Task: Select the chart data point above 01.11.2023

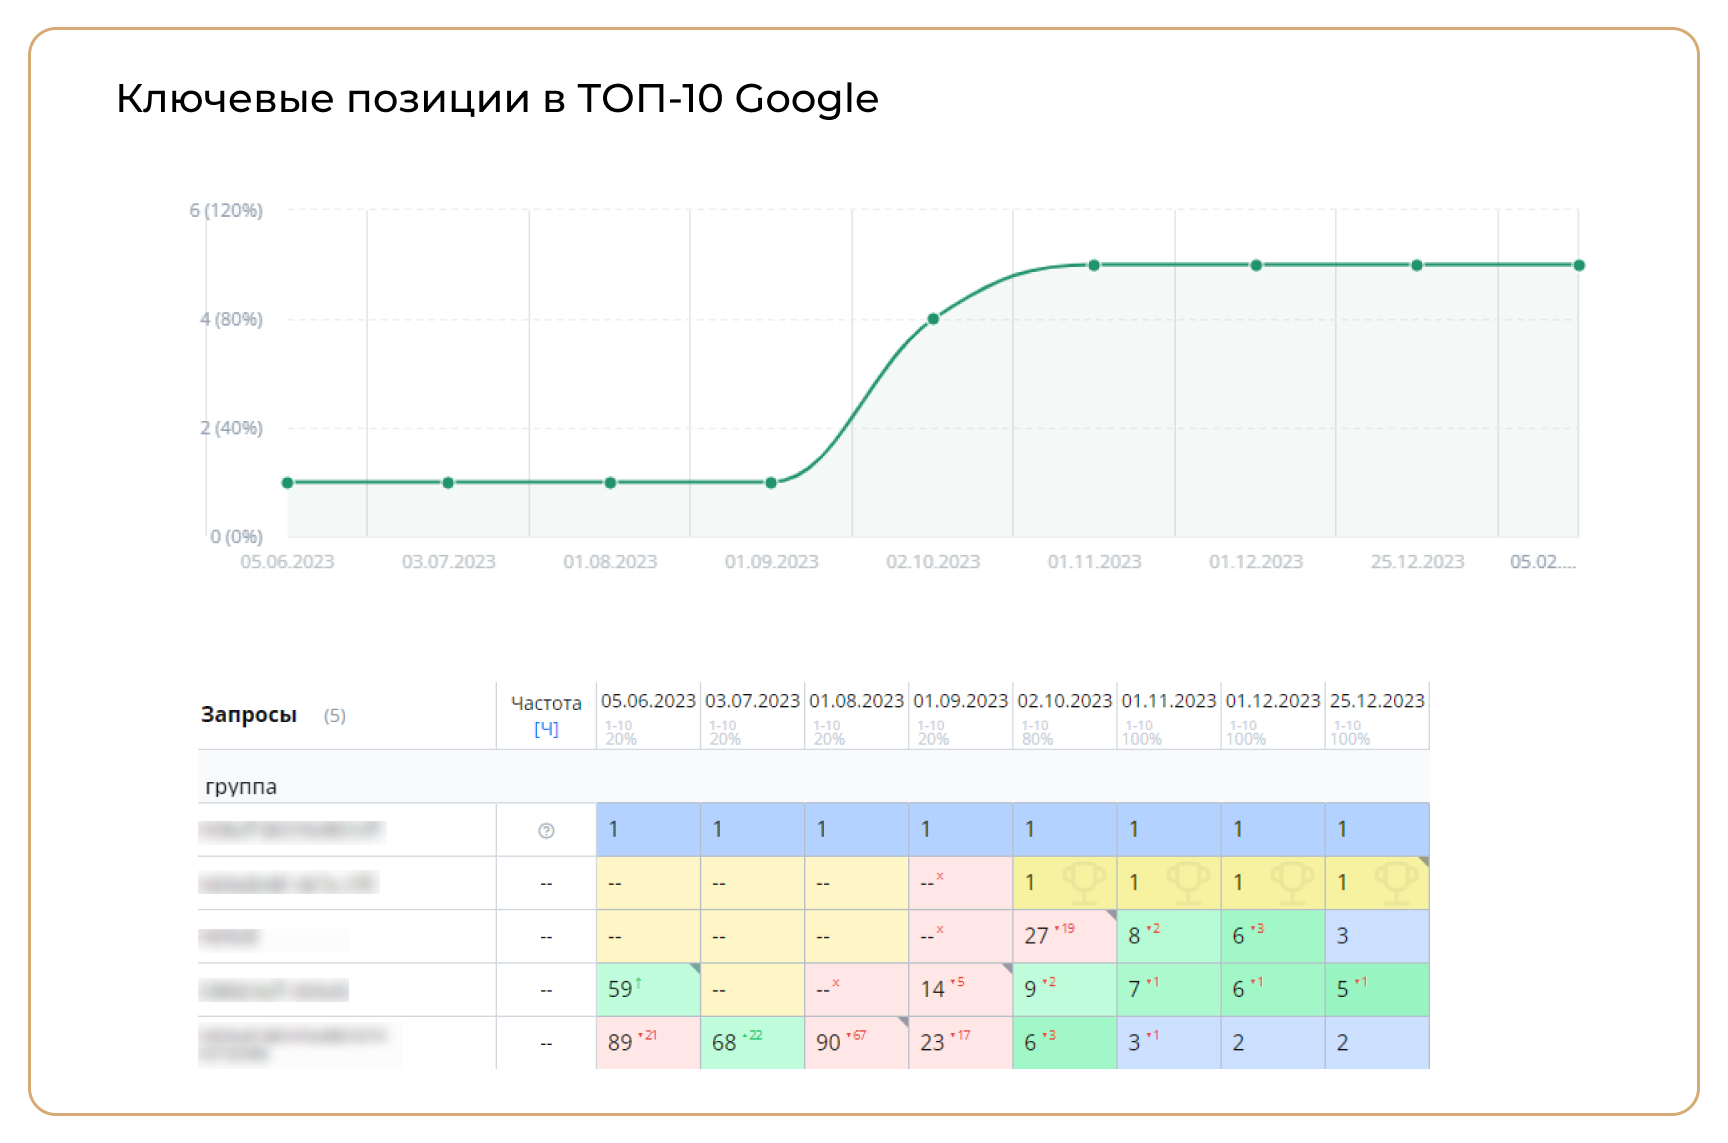Action: pyautogui.click(x=1094, y=265)
